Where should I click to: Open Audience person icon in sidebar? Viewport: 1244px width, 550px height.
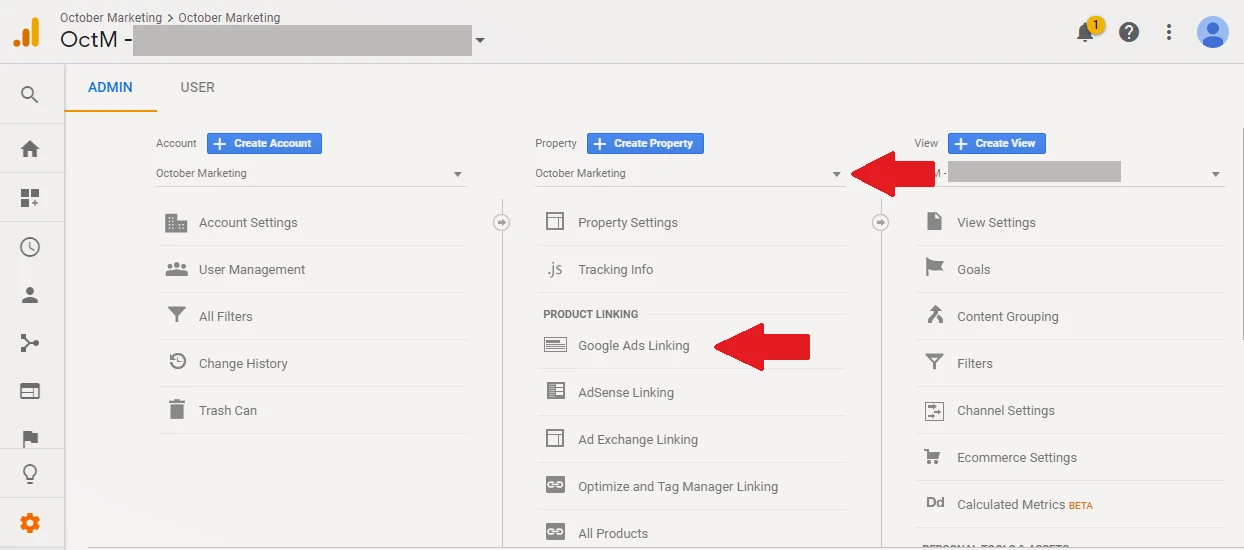point(30,295)
